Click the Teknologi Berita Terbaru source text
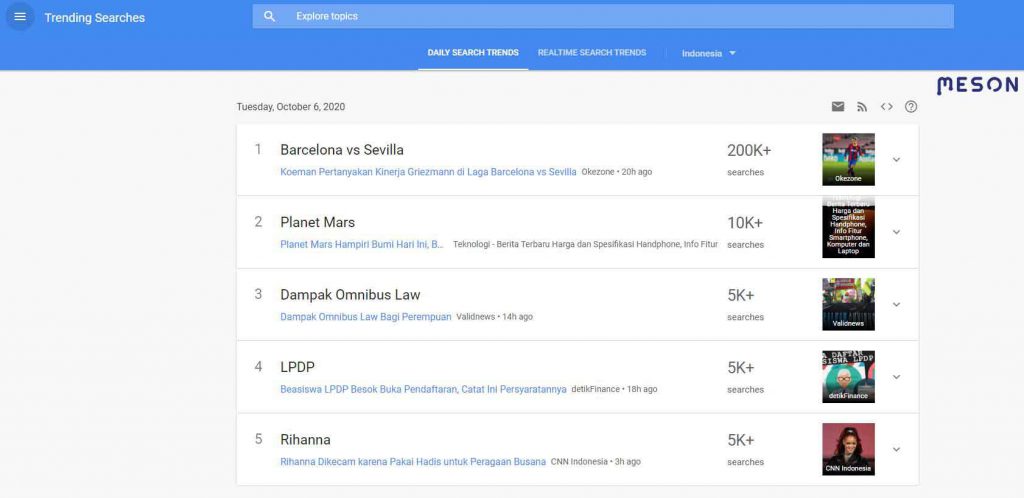 coord(585,244)
